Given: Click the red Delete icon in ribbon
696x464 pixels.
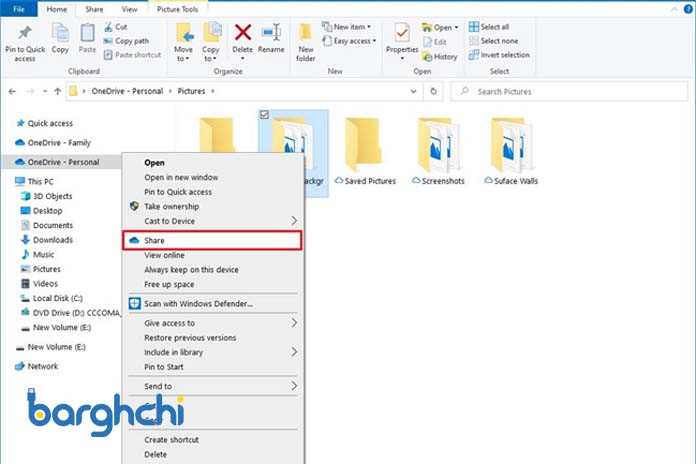Looking at the screenshot, I should click(243, 32).
